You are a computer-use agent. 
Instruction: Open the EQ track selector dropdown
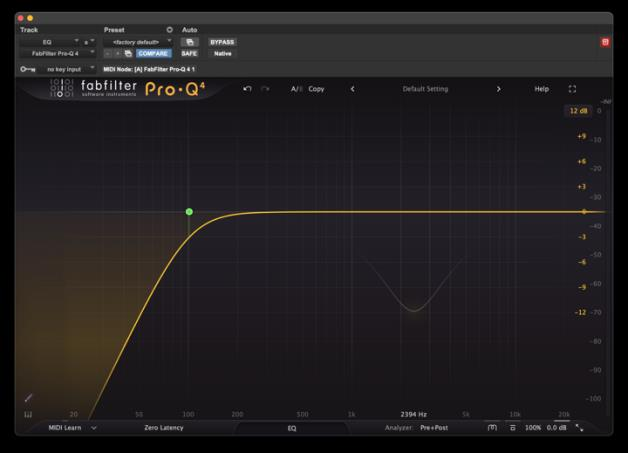(50, 42)
